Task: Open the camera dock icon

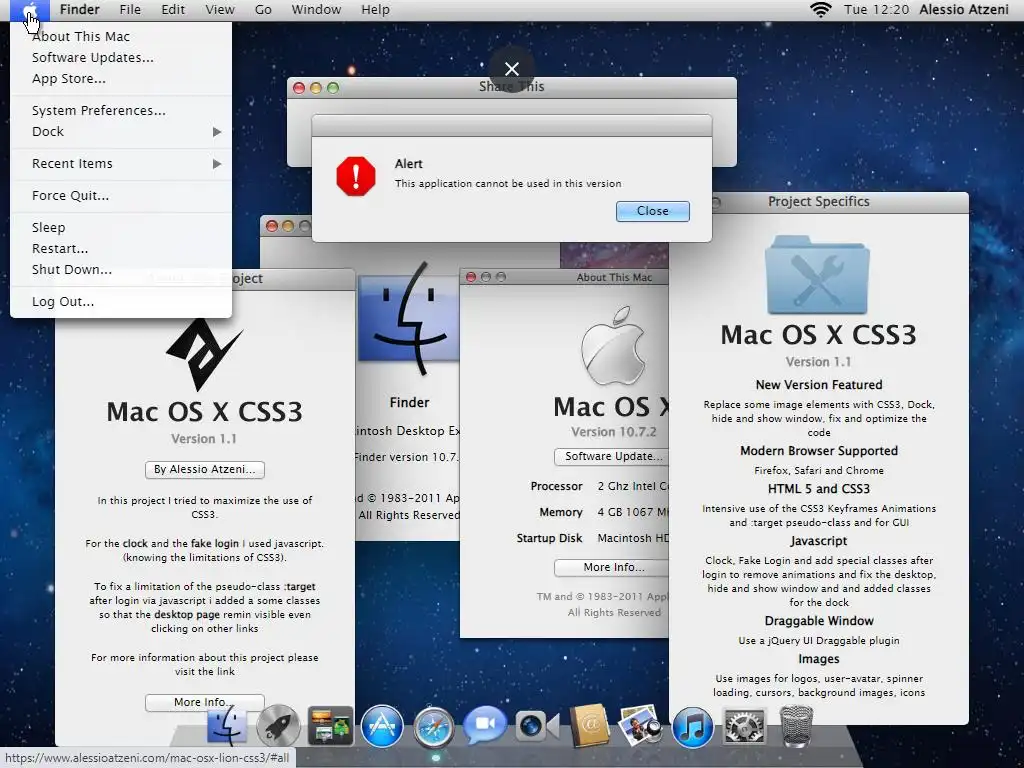Action: point(536,726)
